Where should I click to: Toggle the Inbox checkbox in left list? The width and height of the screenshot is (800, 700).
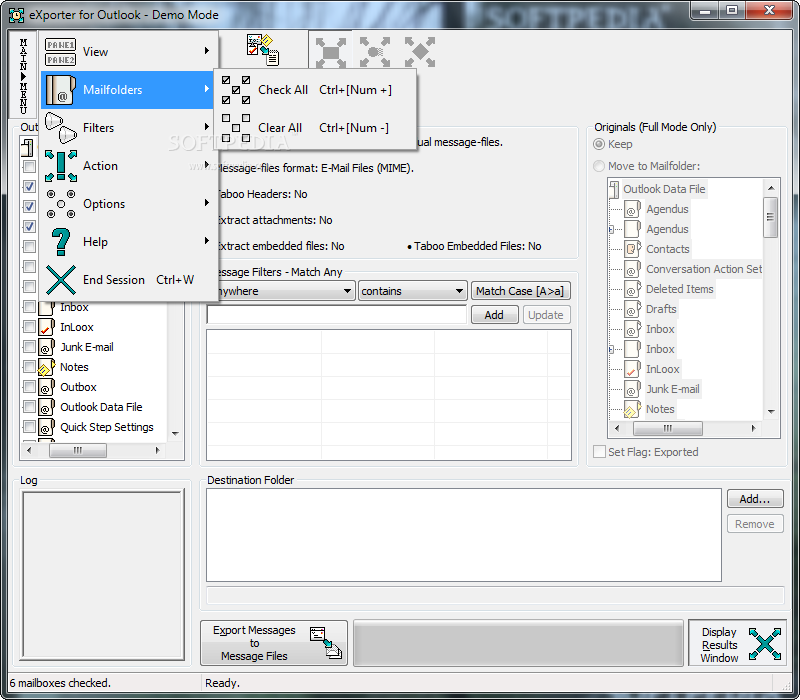30,307
